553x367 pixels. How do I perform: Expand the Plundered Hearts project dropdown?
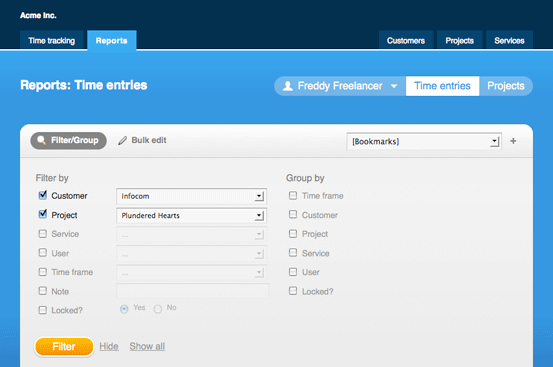point(191,215)
